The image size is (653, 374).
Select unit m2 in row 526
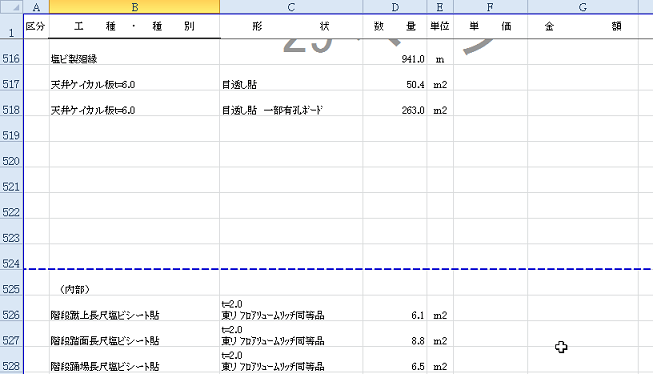point(440,308)
